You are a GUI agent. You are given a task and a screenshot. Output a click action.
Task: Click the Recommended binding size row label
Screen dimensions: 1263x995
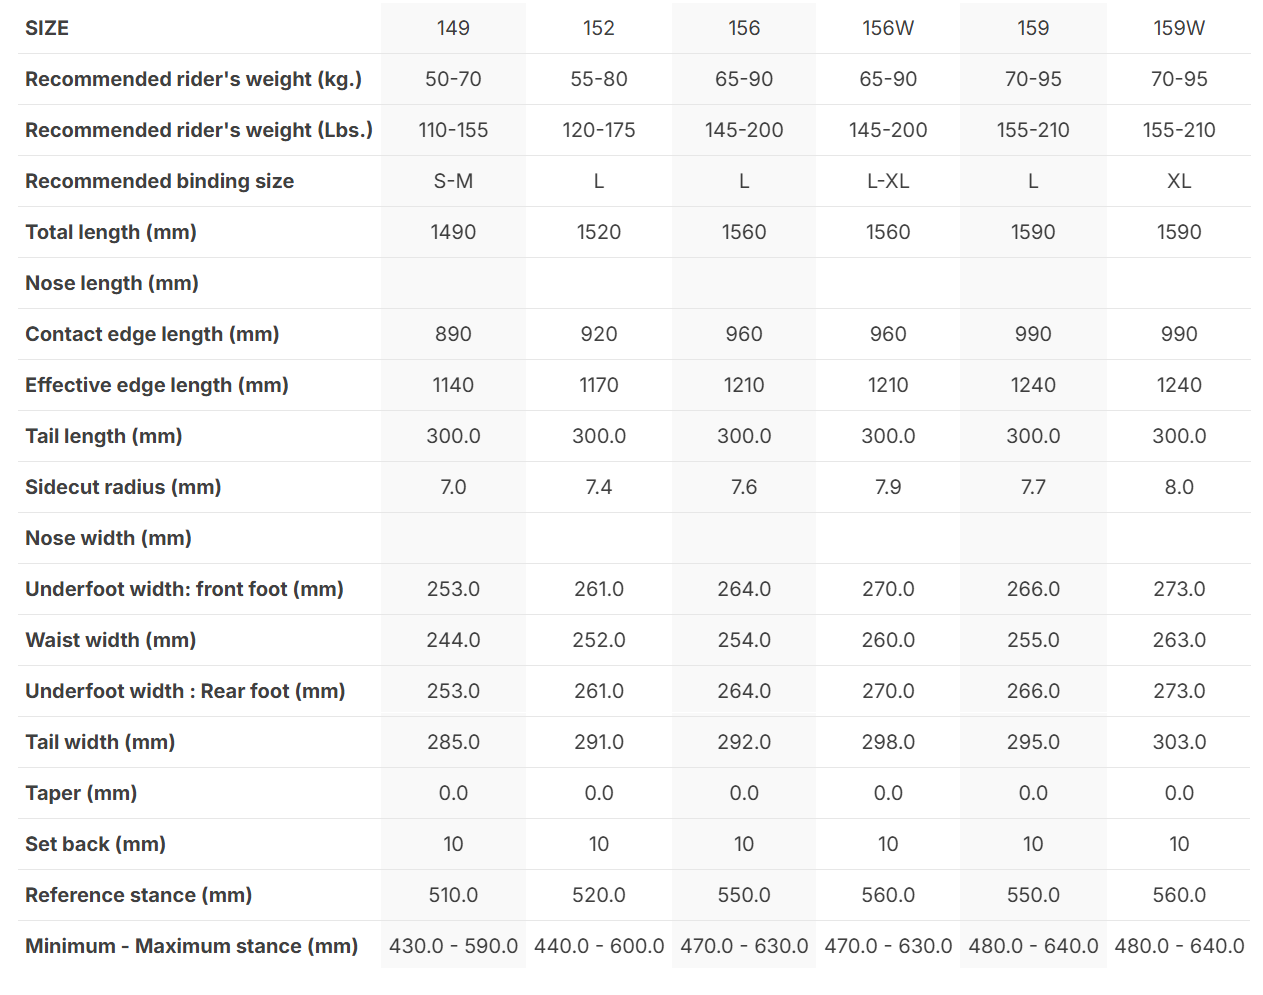pyautogui.click(x=159, y=181)
